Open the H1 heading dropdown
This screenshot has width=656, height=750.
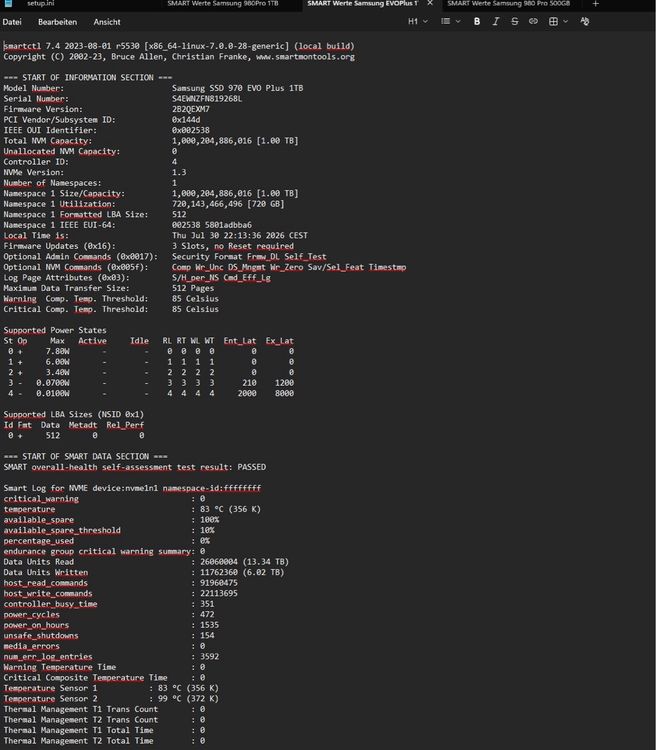click(x=417, y=22)
